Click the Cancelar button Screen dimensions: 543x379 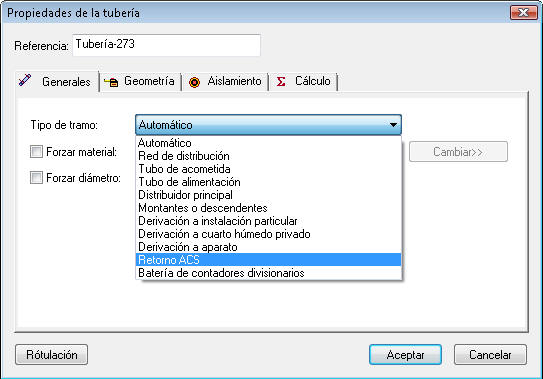click(490, 354)
